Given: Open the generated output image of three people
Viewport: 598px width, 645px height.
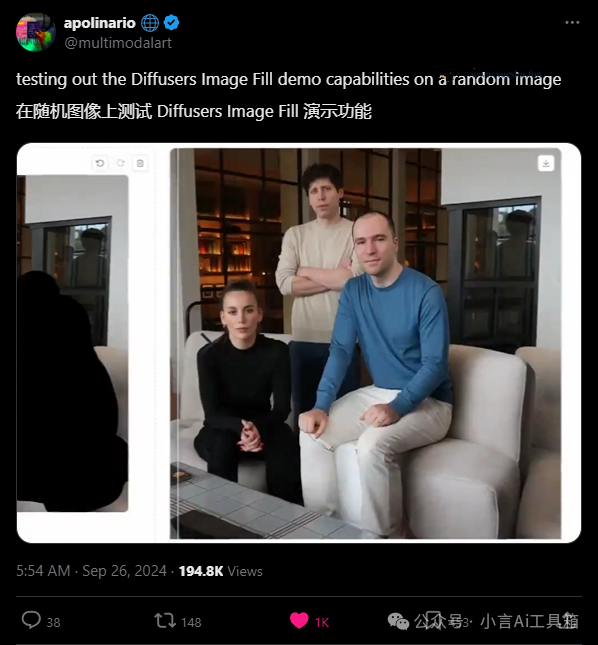Looking at the screenshot, I should click(366, 343).
